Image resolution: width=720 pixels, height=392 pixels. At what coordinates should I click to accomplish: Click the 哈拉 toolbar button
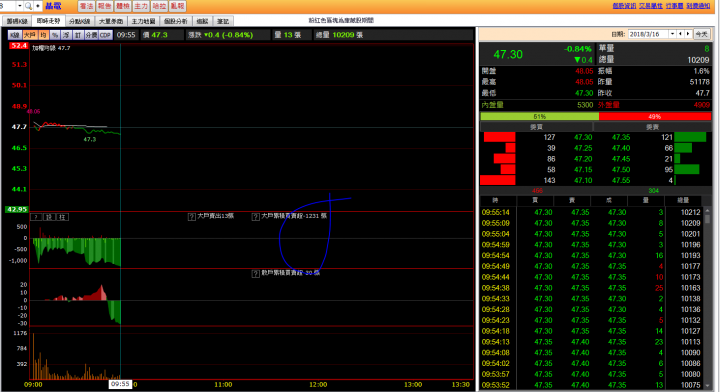pos(159,6)
